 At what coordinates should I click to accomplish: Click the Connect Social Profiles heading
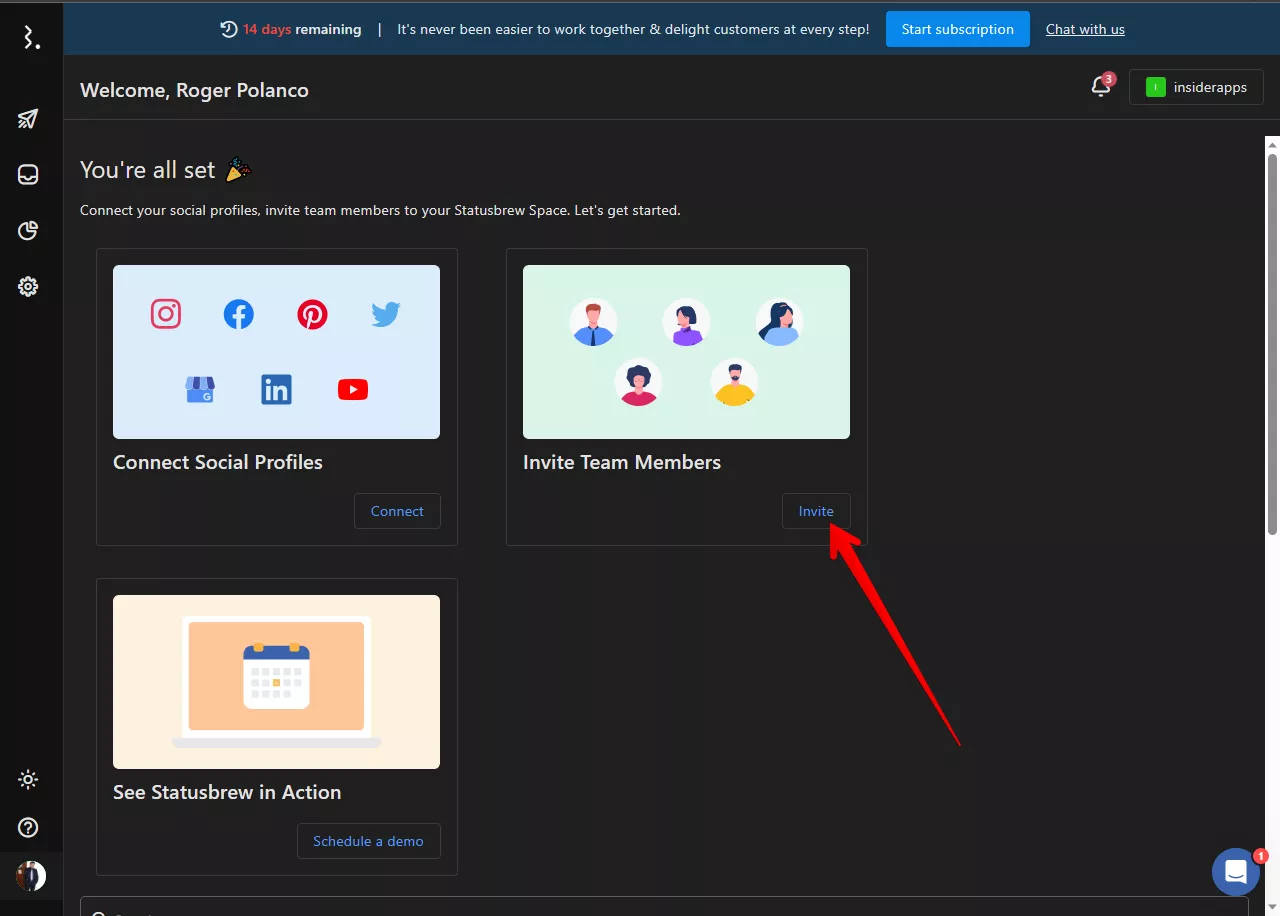(218, 462)
